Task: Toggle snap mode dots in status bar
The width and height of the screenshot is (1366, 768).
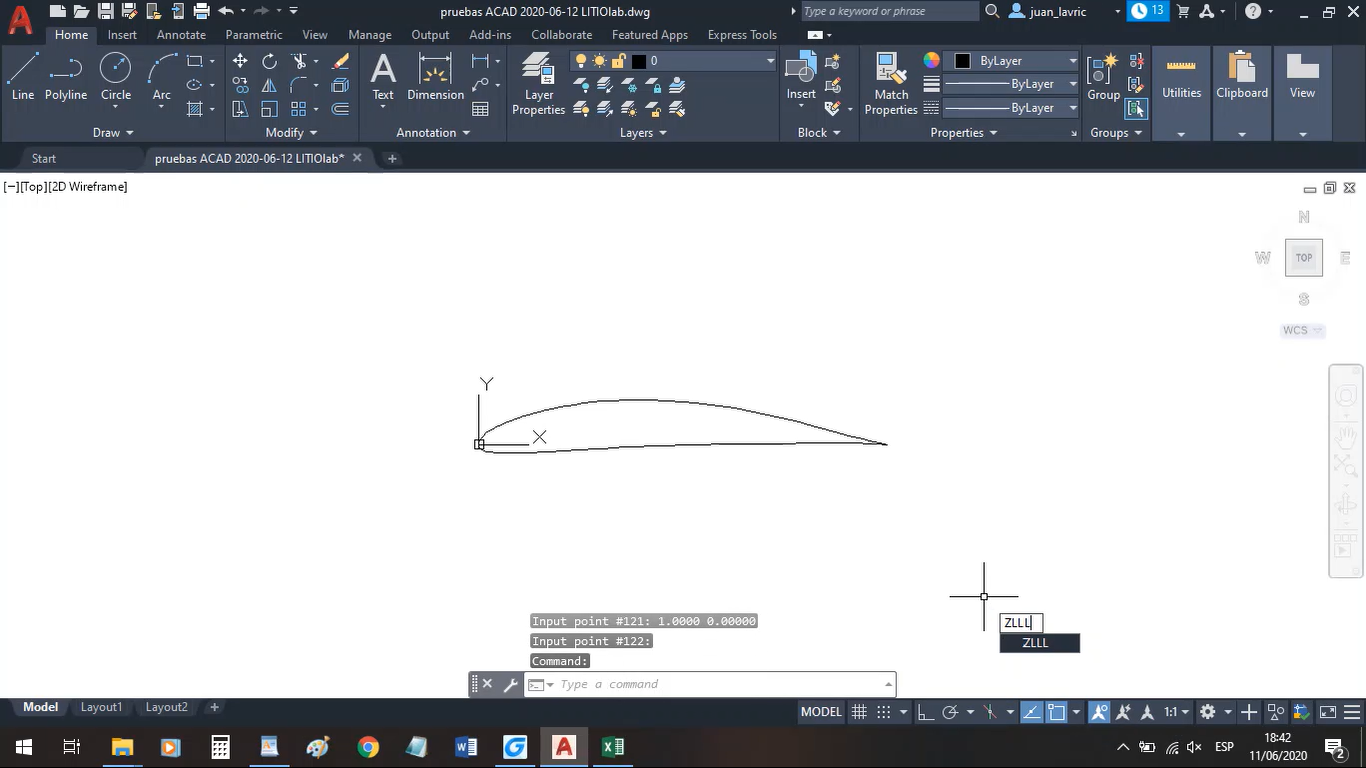Action: click(x=883, y=712)
